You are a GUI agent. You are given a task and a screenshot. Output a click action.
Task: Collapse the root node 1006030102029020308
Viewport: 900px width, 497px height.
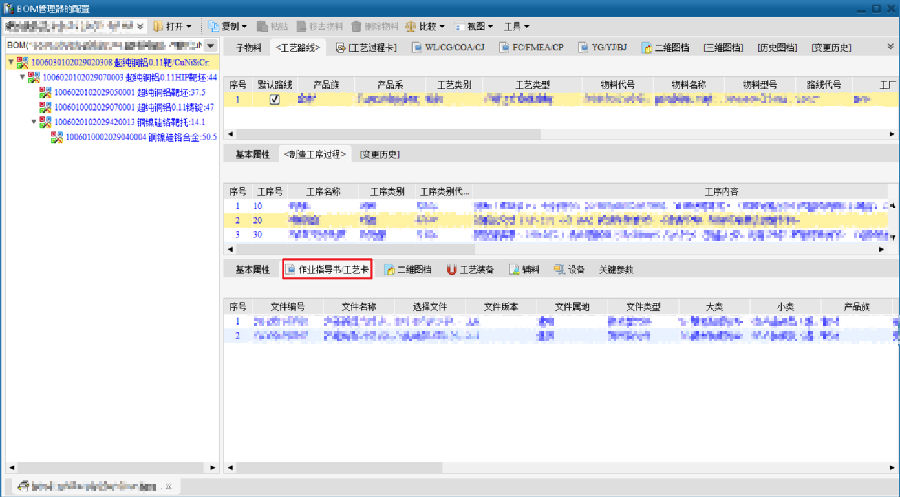point(11,62)
